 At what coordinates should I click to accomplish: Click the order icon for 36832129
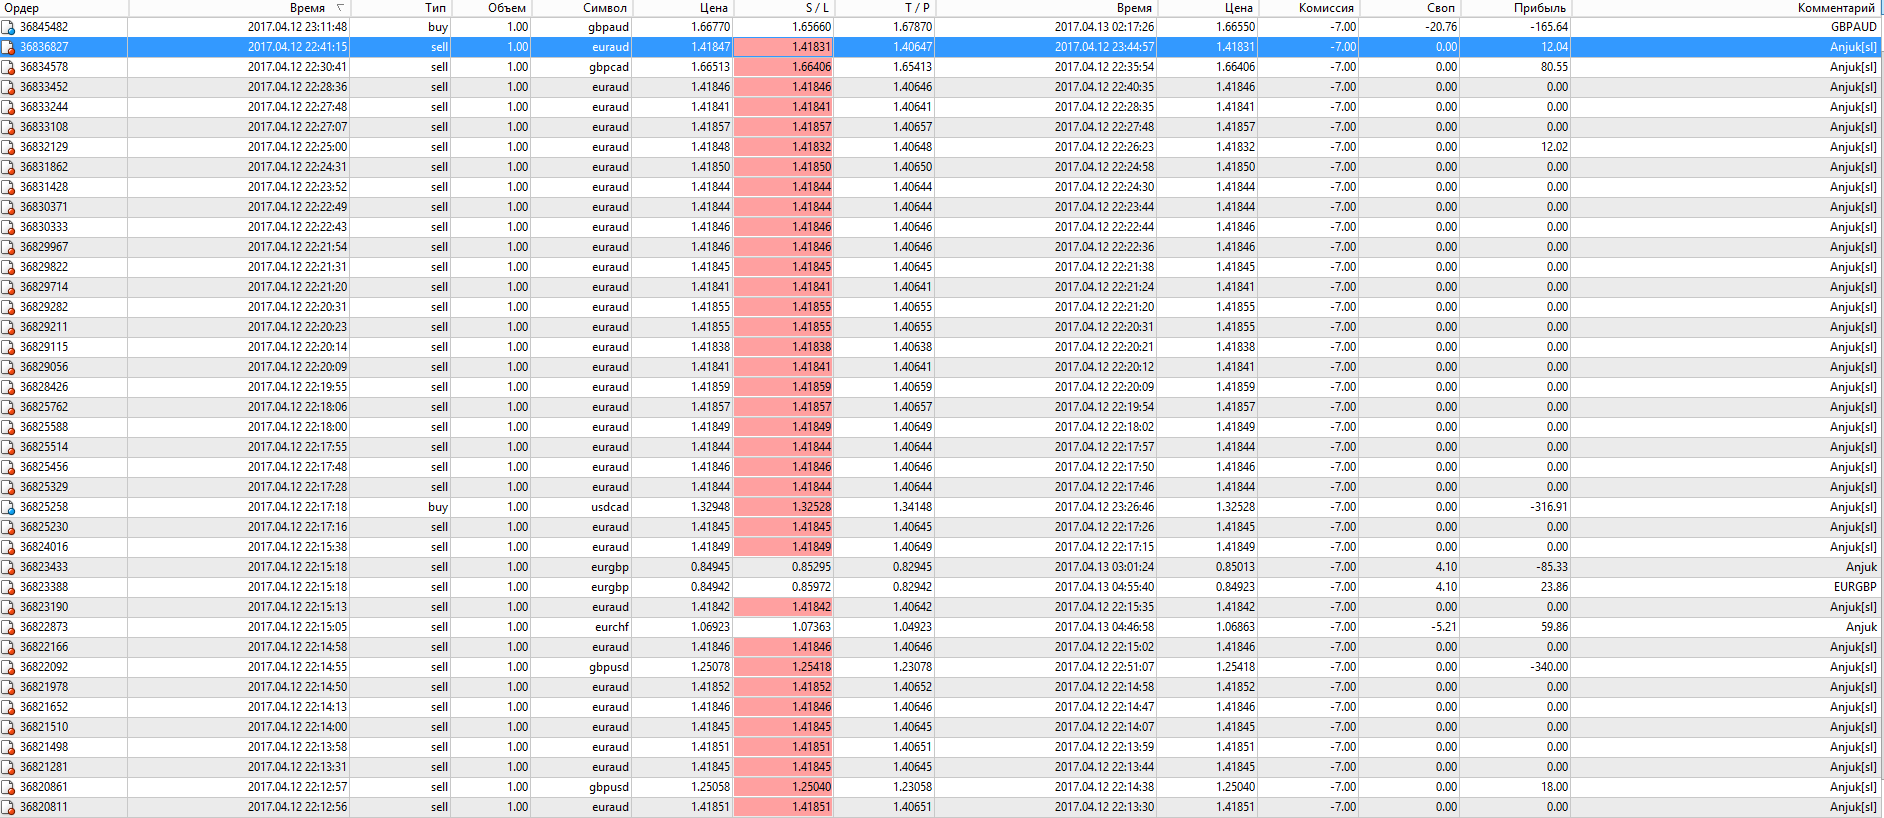(8, 147)
